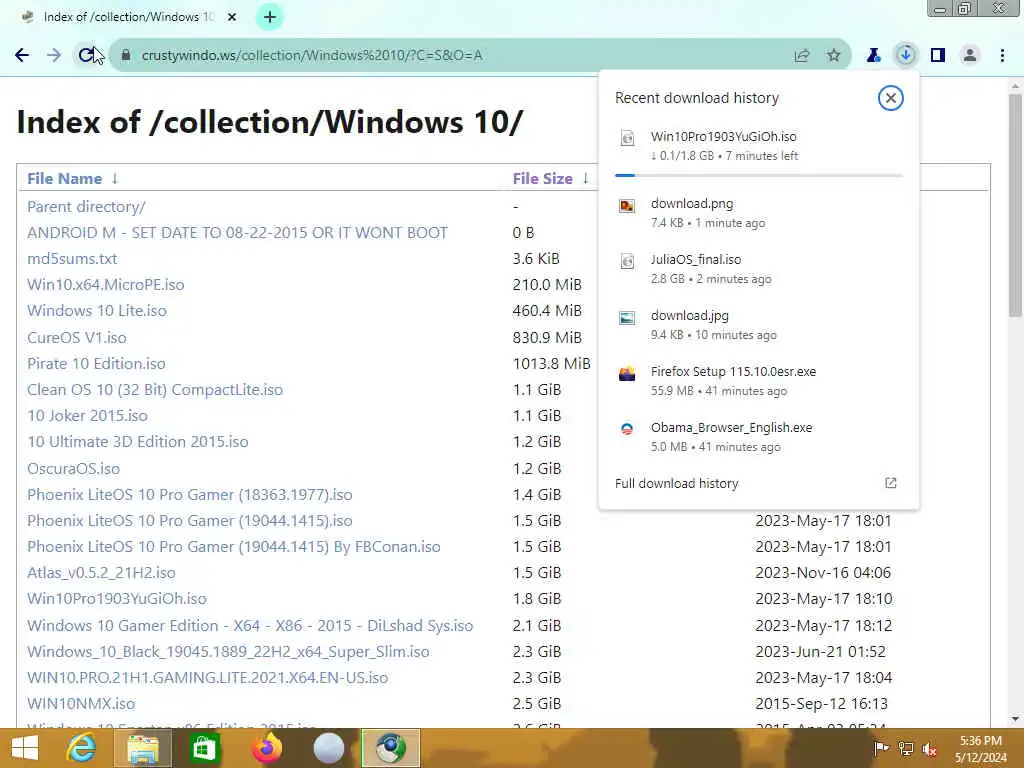Screen dimensions: 1024x768
Task: Open a new tab with plus button
Action: [x=270, y=18]
